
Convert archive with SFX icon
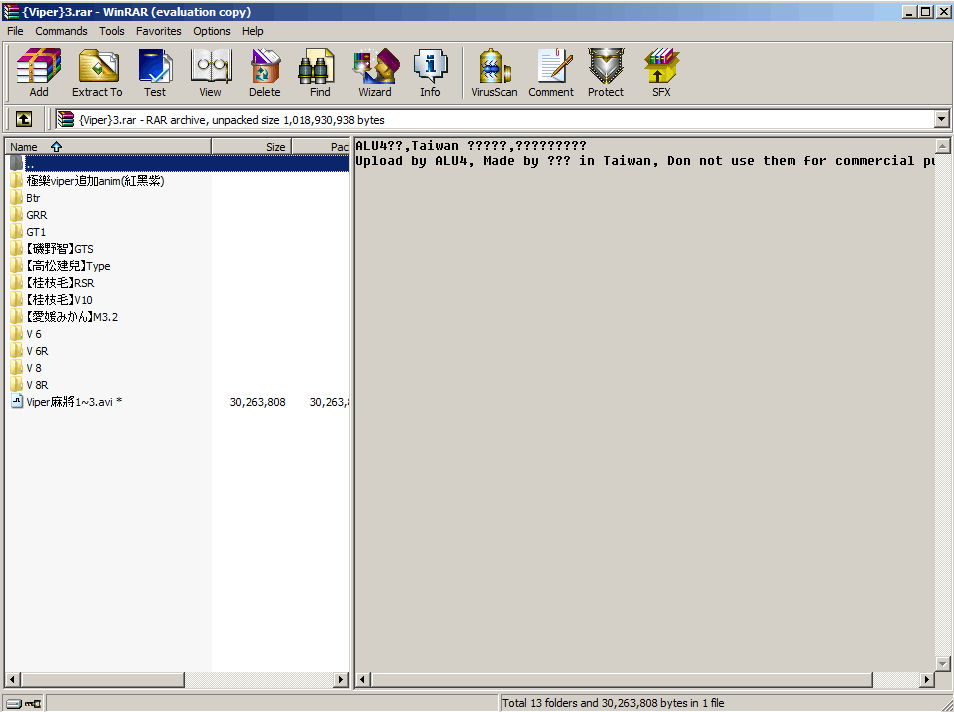pyautogui.click(x=661, y=72)
